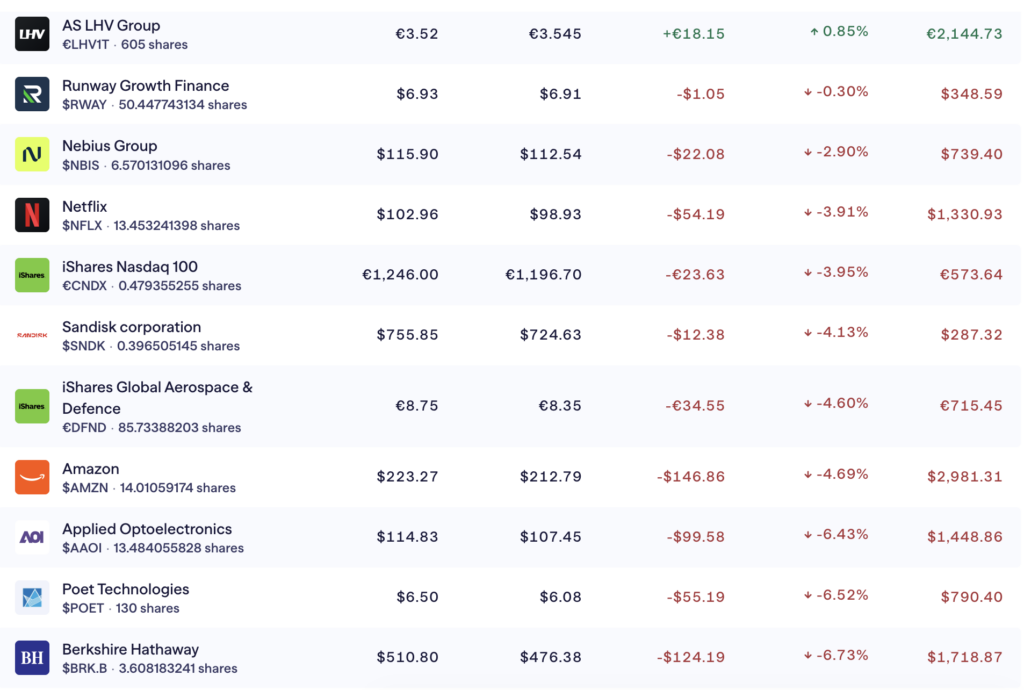
Task: Click the Applied Optoelectronics $107.45 price
Action: click(550, 537)
